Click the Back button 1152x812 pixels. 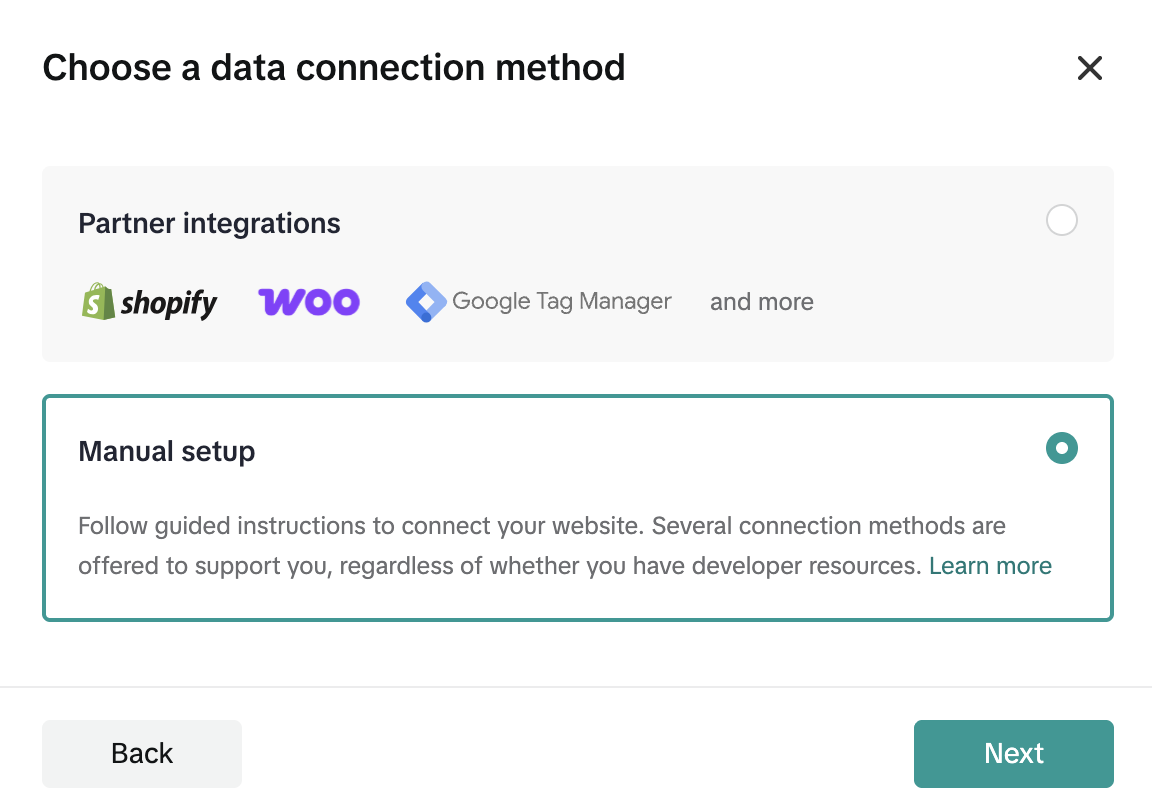141,753
